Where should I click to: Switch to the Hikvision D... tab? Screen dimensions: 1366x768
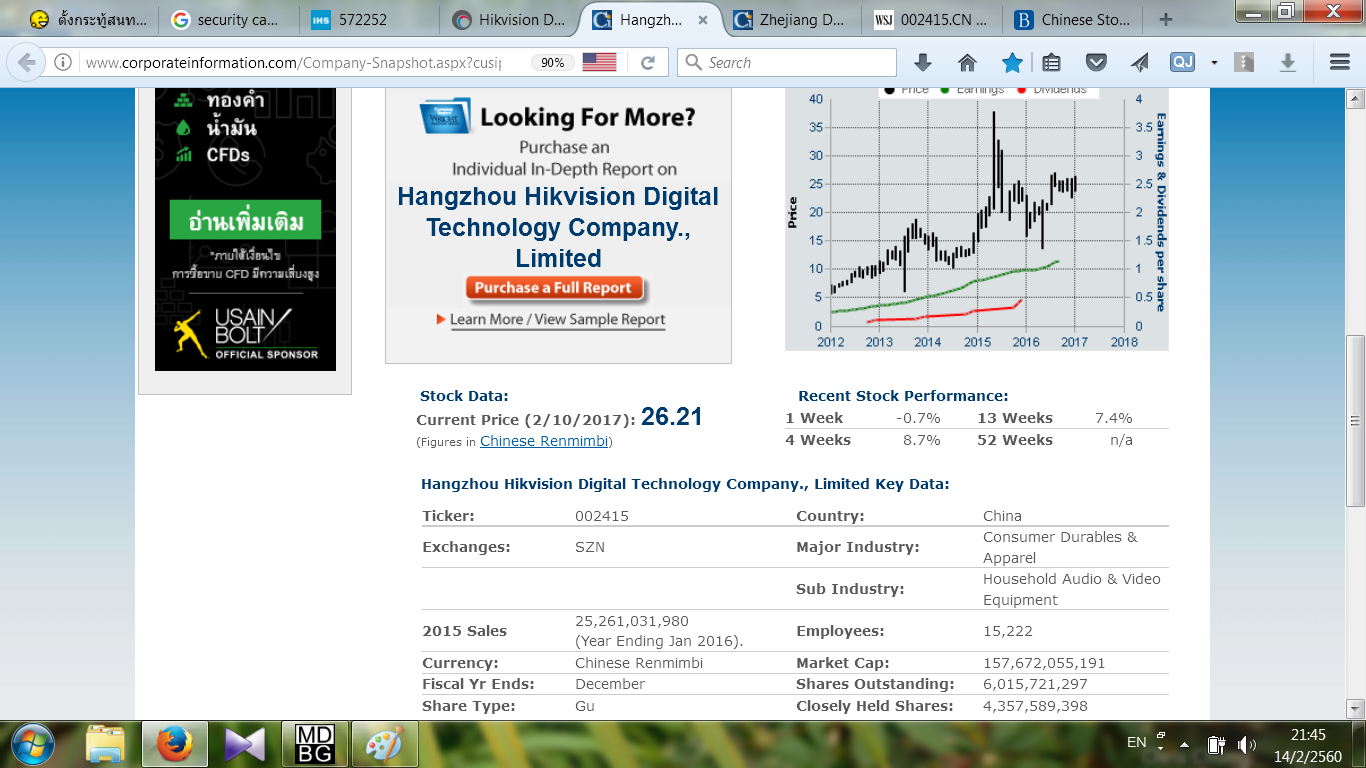(510, 19)
